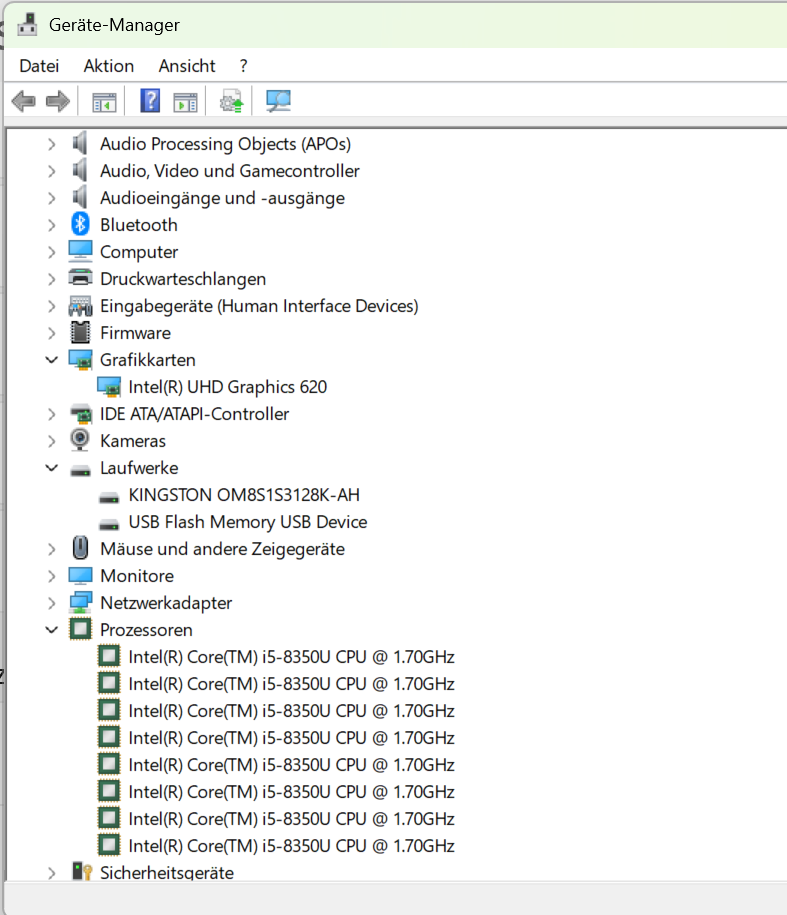Image resolution: width=787 pixels, height=915 pixels.
Task: Select the last Intel Core i5-8350U entry
Action: [x=291, y=846]
